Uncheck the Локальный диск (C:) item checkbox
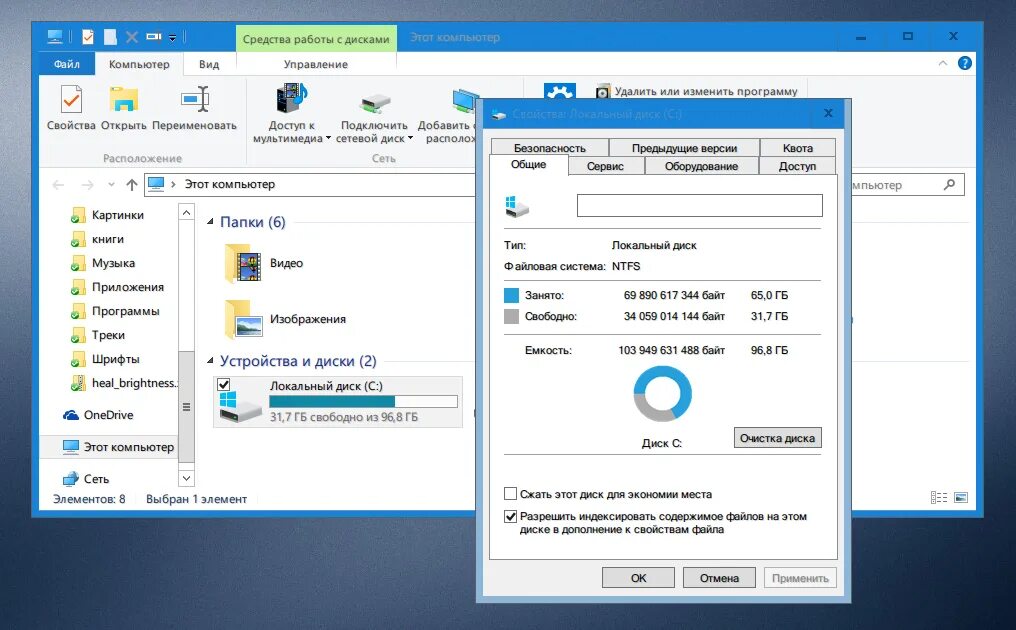 [224, 384]
